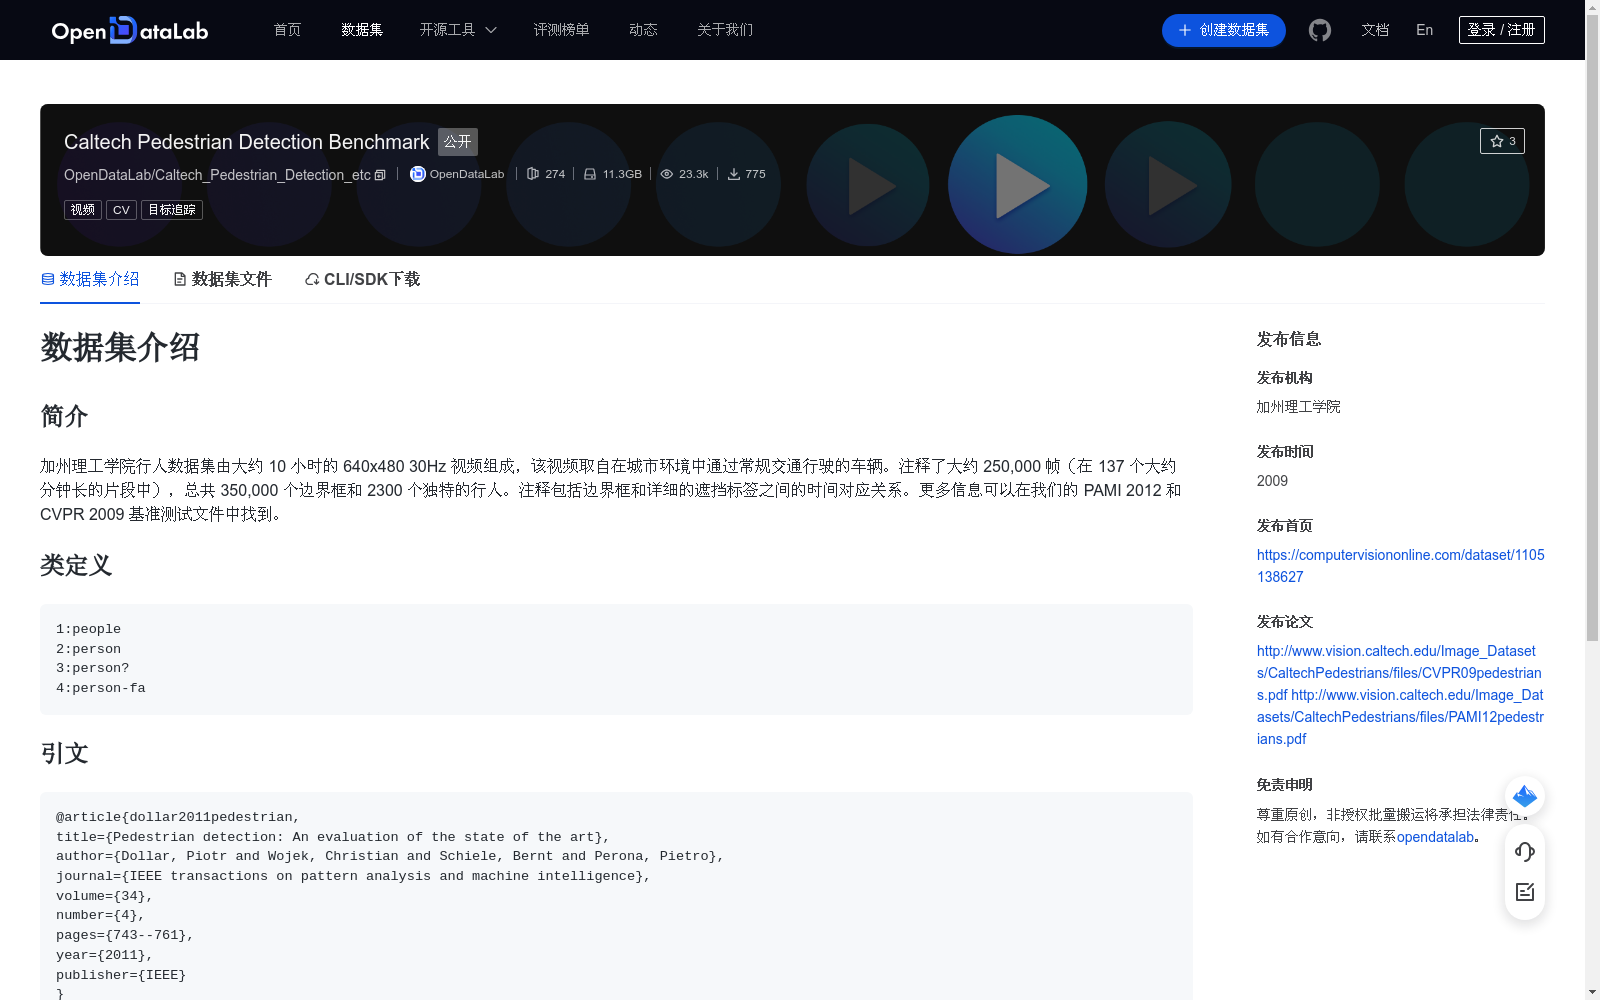
Task: Click the 目标追踪 tag
Action: [172, 210]
